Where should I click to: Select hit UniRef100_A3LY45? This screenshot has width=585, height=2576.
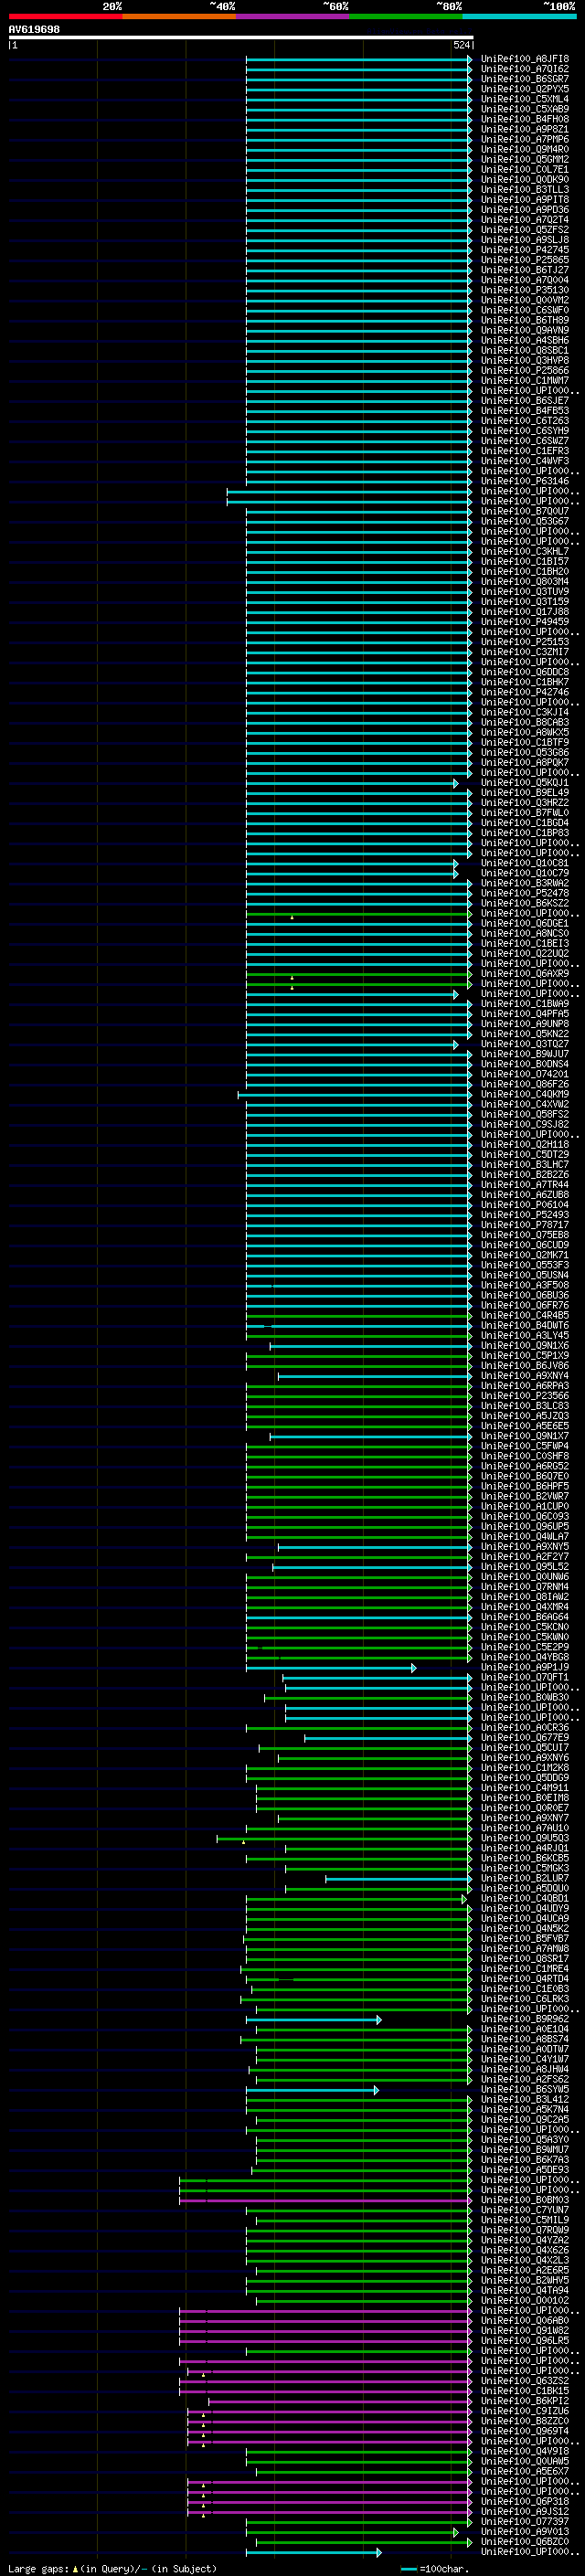click(x=525, y=1335)
